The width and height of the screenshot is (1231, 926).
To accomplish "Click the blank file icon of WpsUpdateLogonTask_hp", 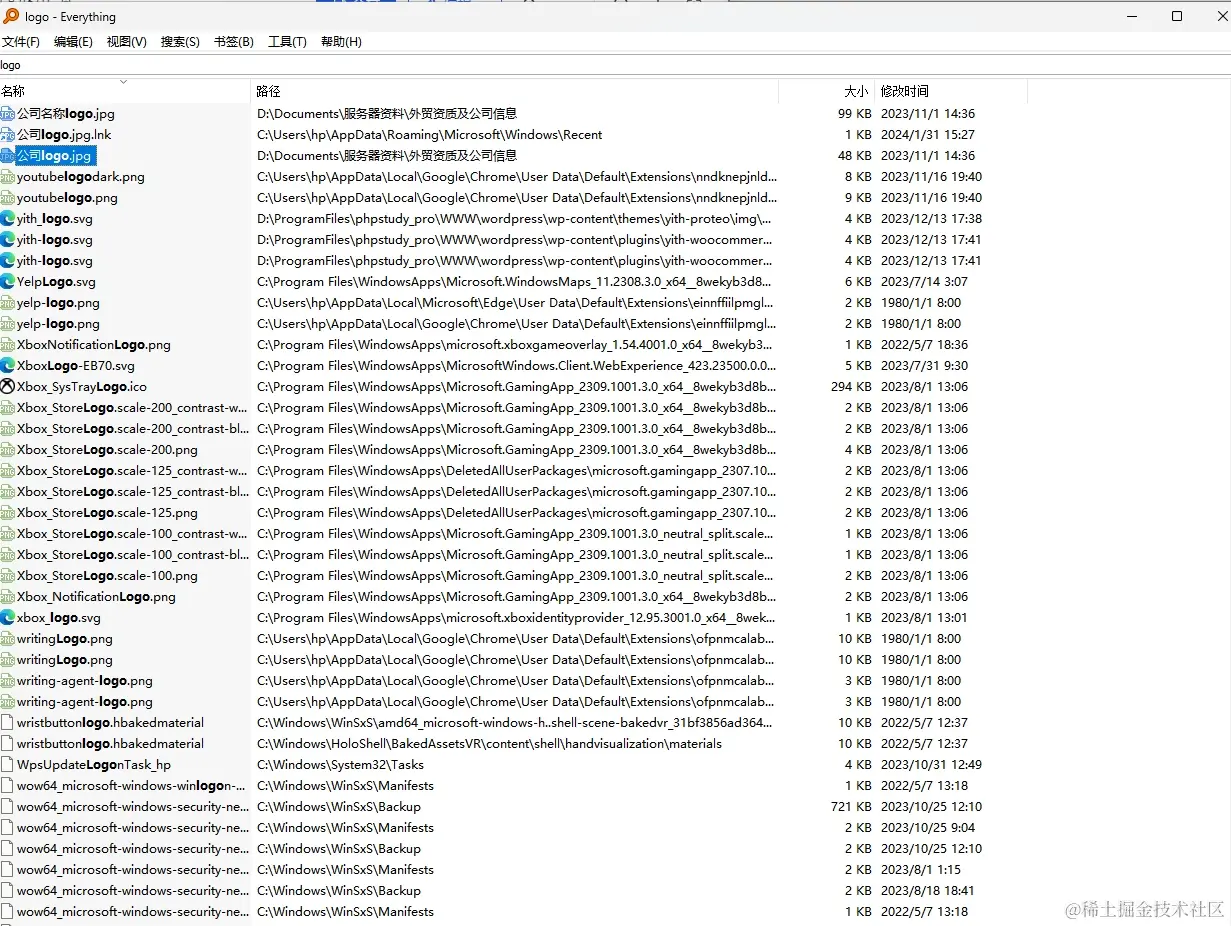I will (x=8, y=765).
